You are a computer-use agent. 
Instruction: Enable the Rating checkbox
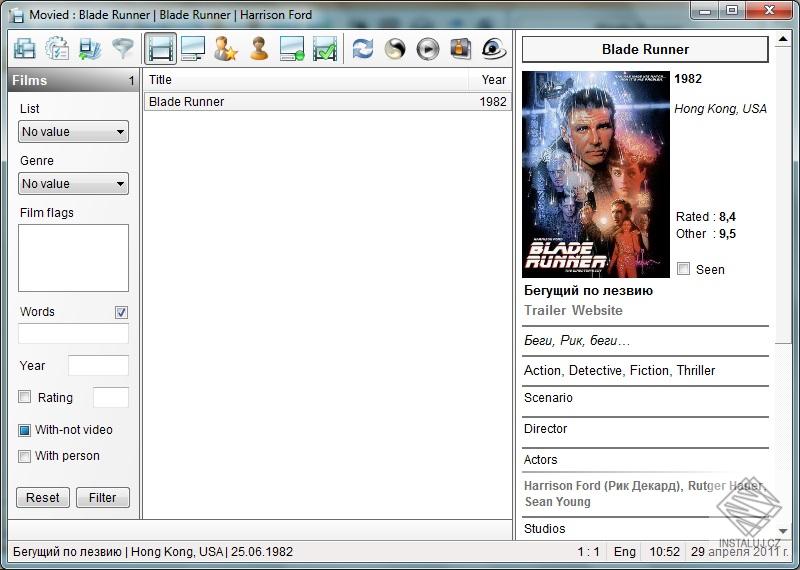coord(24,397)
